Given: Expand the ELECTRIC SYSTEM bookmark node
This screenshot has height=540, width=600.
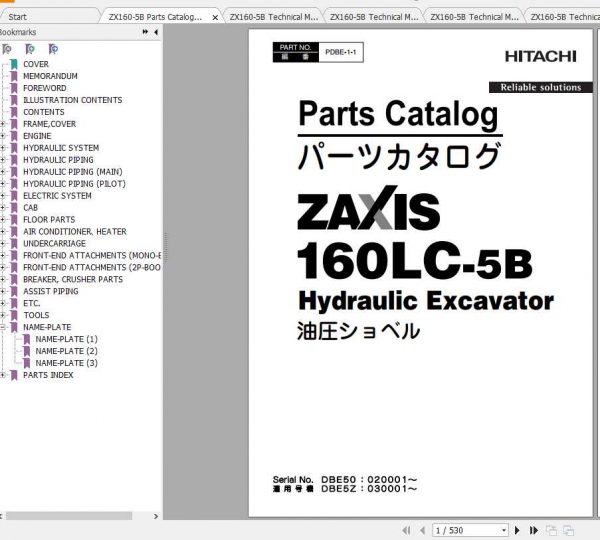Looking at the screenshot, I should click(2, 196).
